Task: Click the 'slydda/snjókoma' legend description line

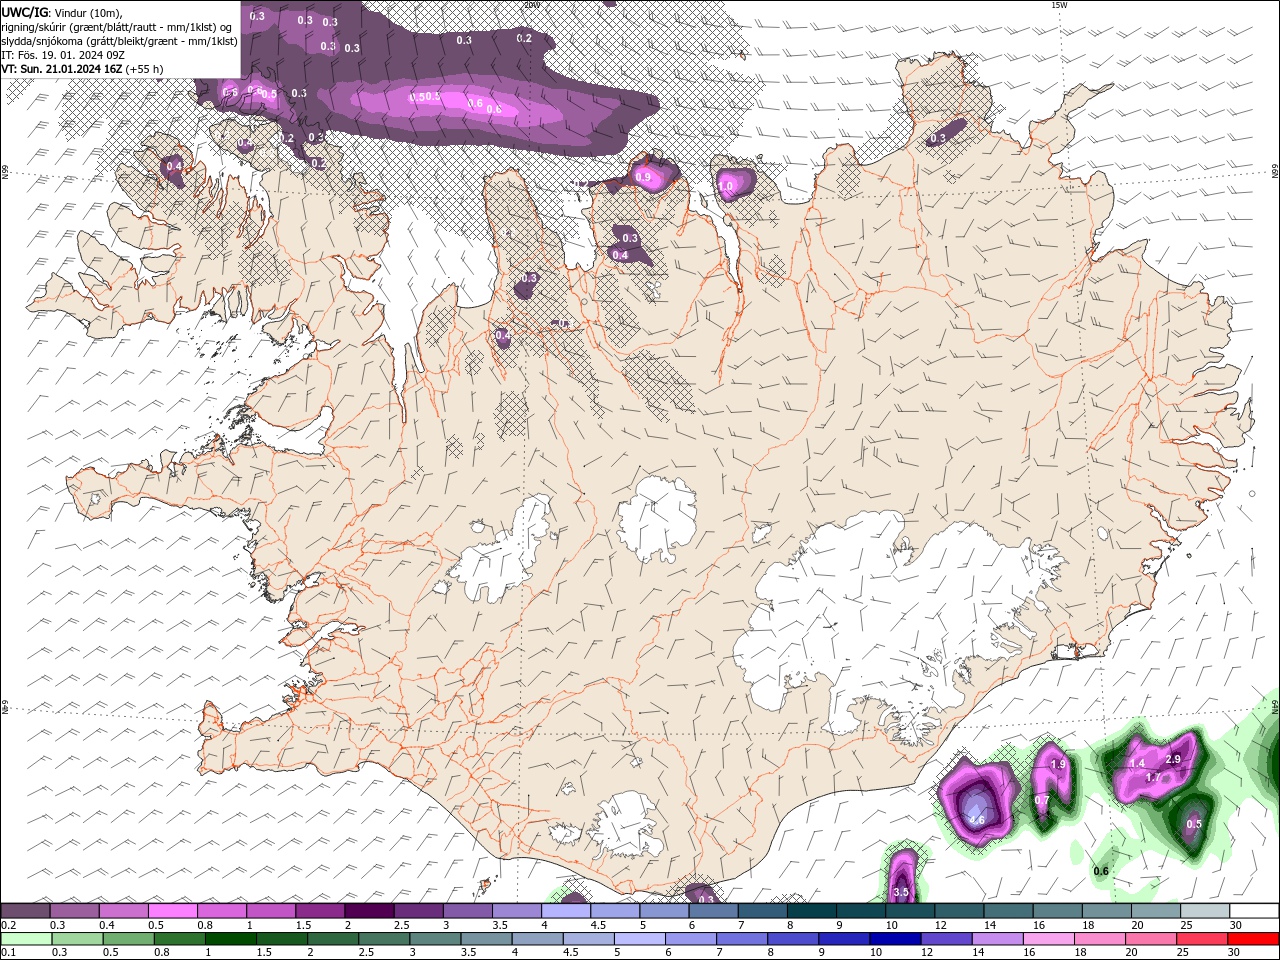Action: click(120, 41)
